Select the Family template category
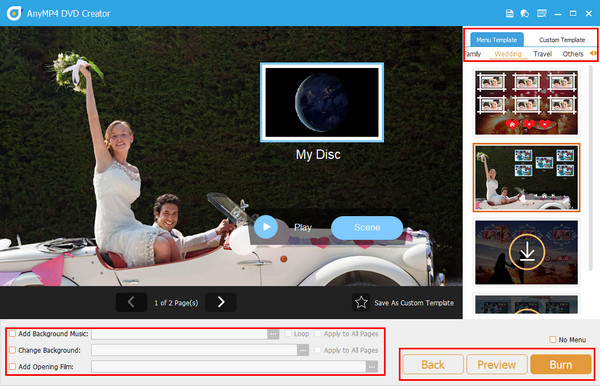600x386 pixels. pos(473,54)
